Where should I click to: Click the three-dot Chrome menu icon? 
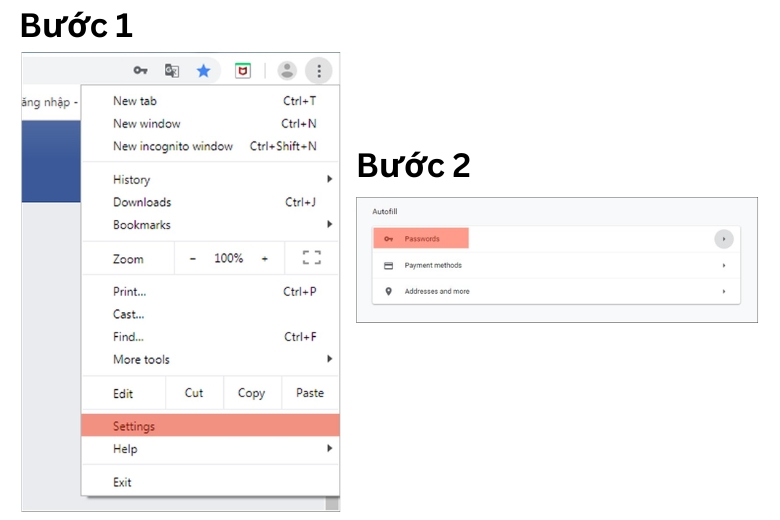tap(319, 71)
